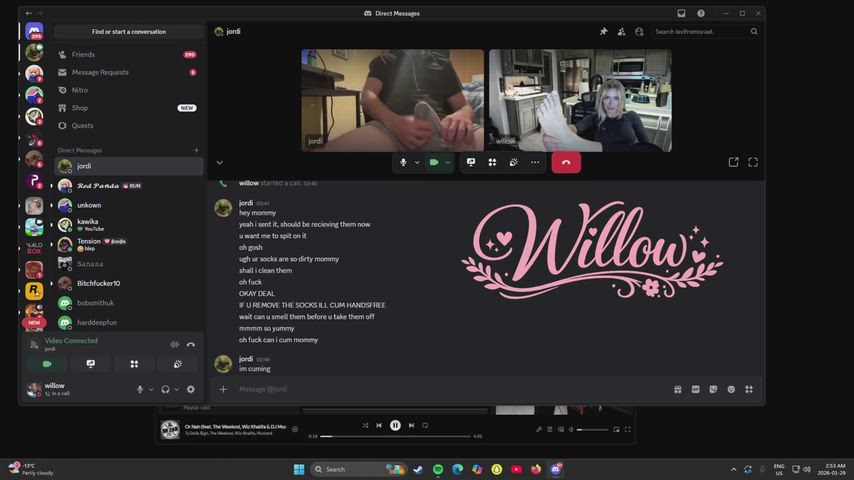Expand microphone options chevron in call controls
The height and width of the screenshot is (480, 854).
(x=417, y=162)
